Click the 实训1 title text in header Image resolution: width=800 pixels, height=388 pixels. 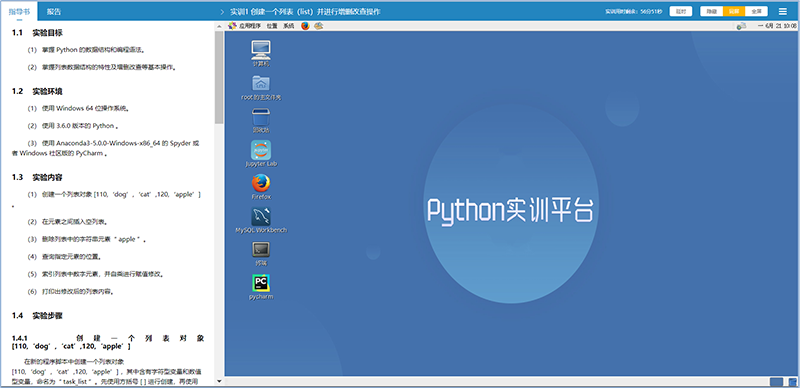[x=305, y=11]
